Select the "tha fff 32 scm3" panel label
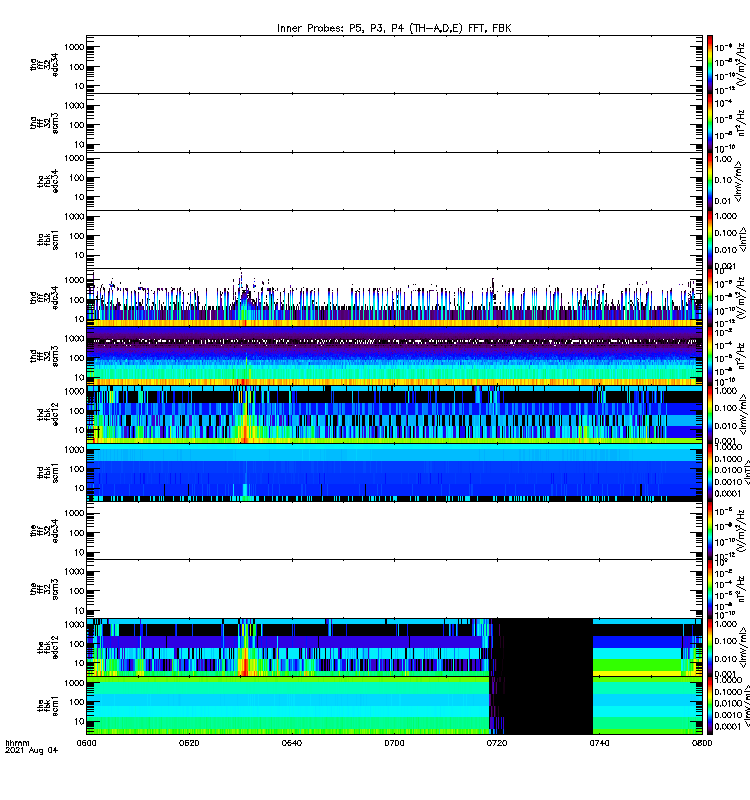This screenshot has width=750, height=800. (44, 123)
